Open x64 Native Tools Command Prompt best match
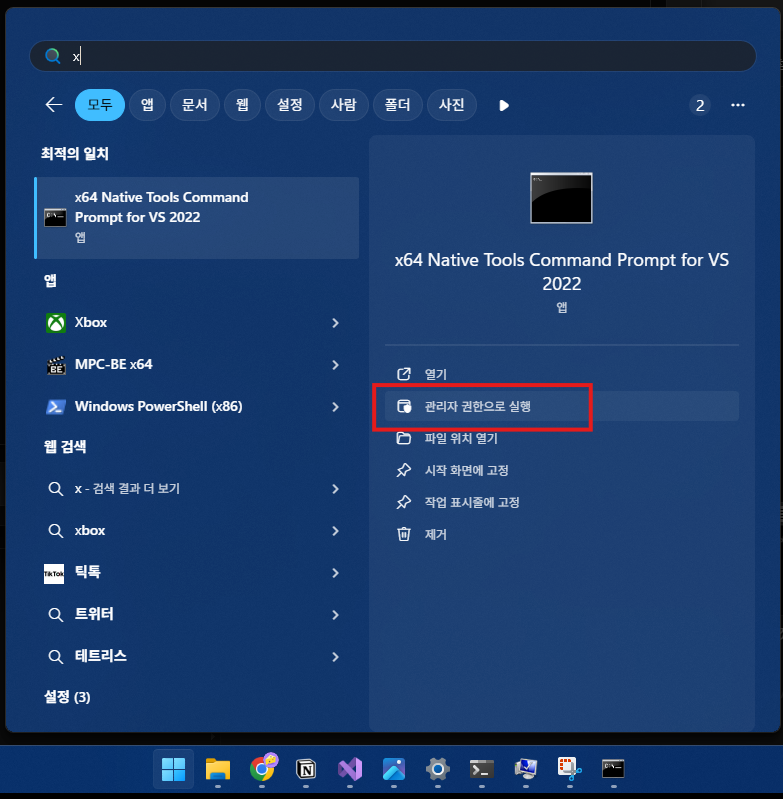This screenshot has height=799, width=783. tap(197, 218)
